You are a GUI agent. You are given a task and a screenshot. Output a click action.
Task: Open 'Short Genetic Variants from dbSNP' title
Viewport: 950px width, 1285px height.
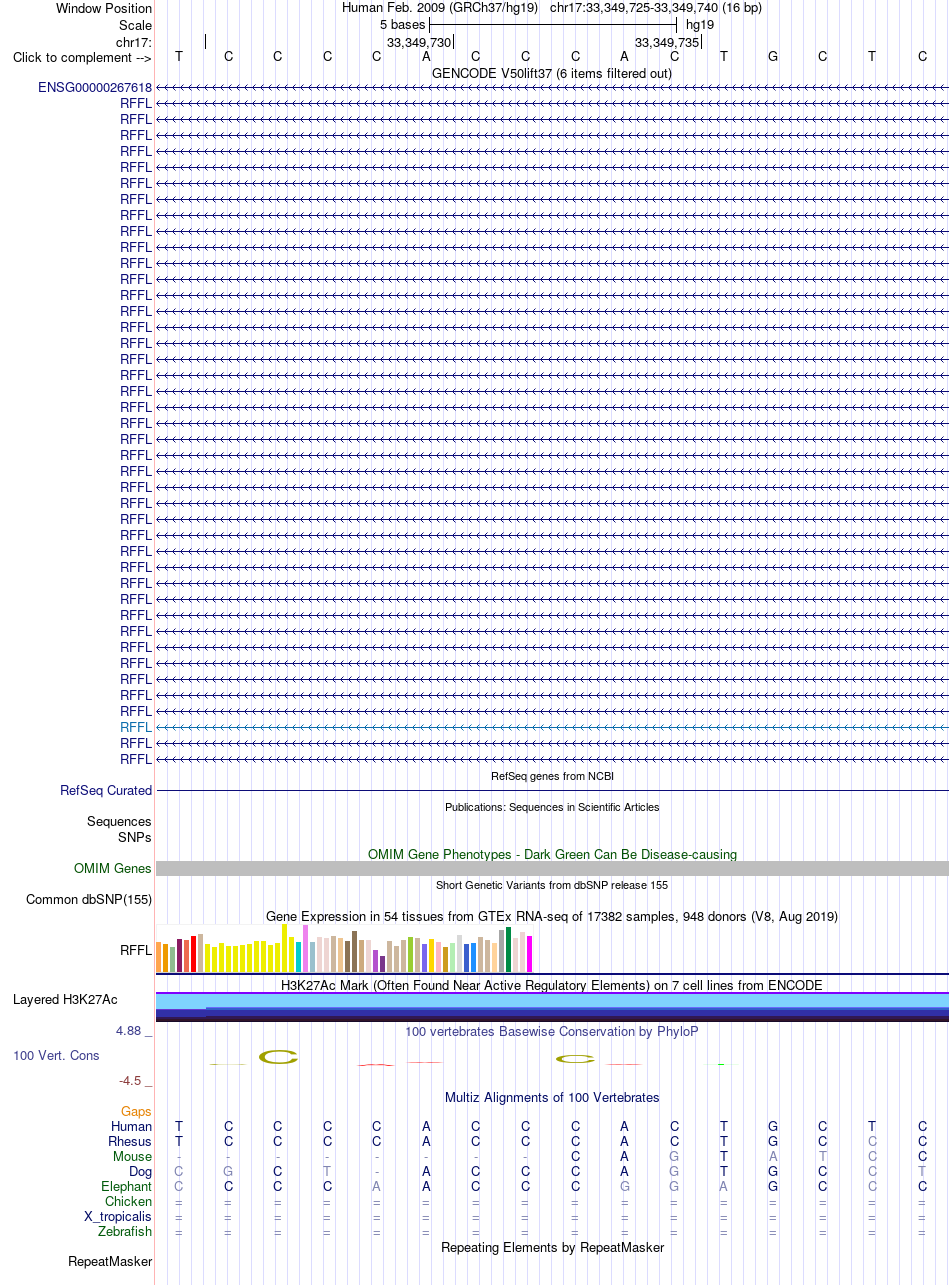point(552,885)
